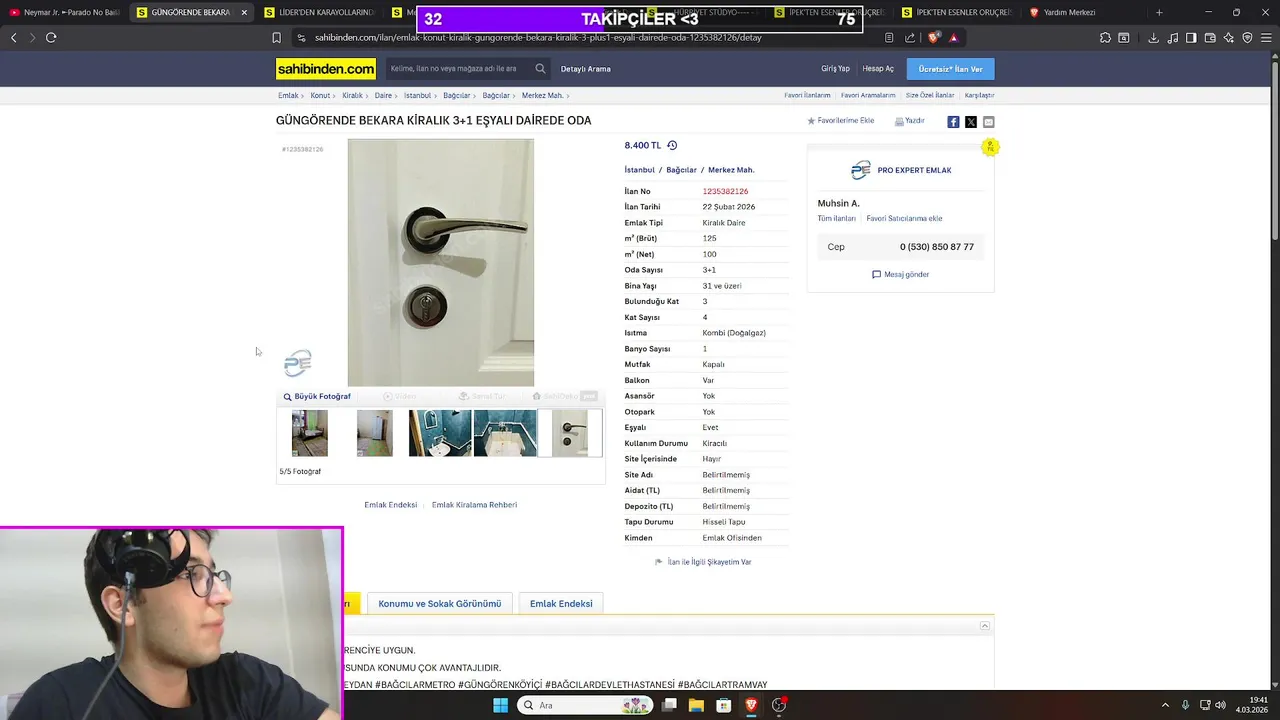Select the fourth bathroom tub thumbnail
Screen dimensions: 1280x720
pos(505,433)
